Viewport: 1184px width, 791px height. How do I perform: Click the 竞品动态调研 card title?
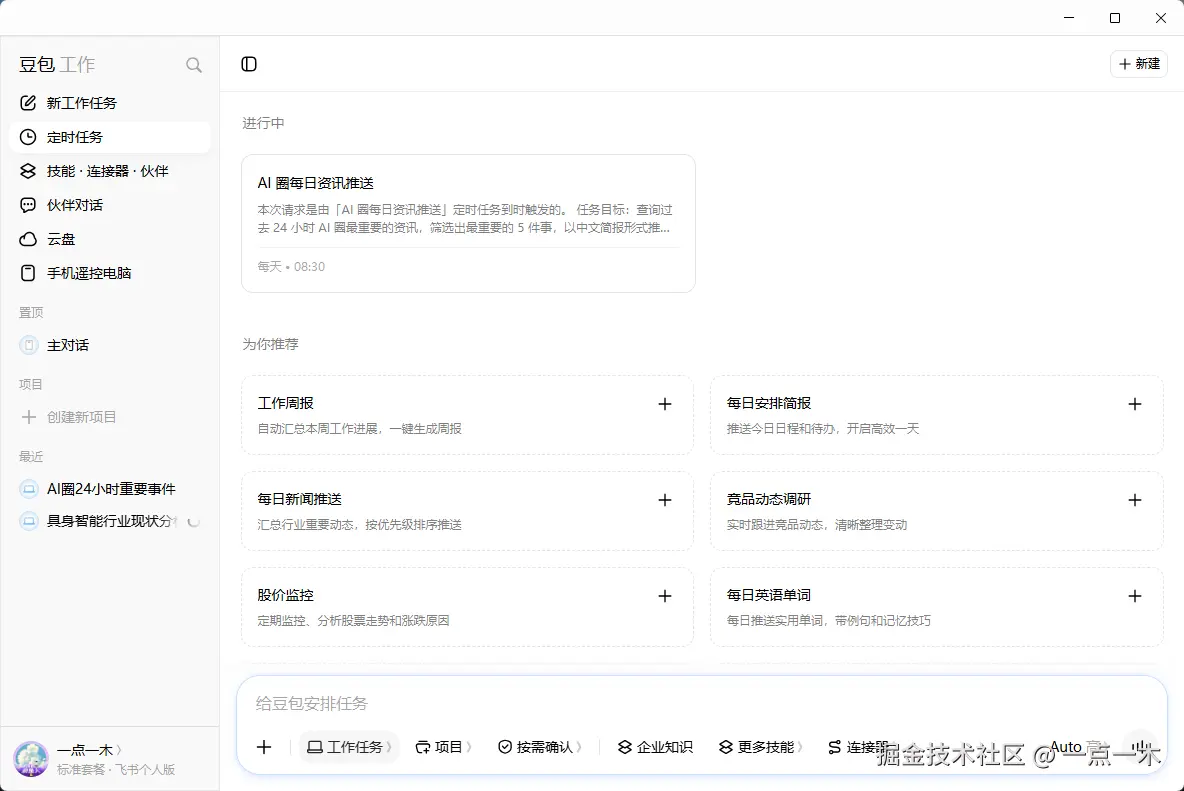pyautogui.click(x=769, y=500)
